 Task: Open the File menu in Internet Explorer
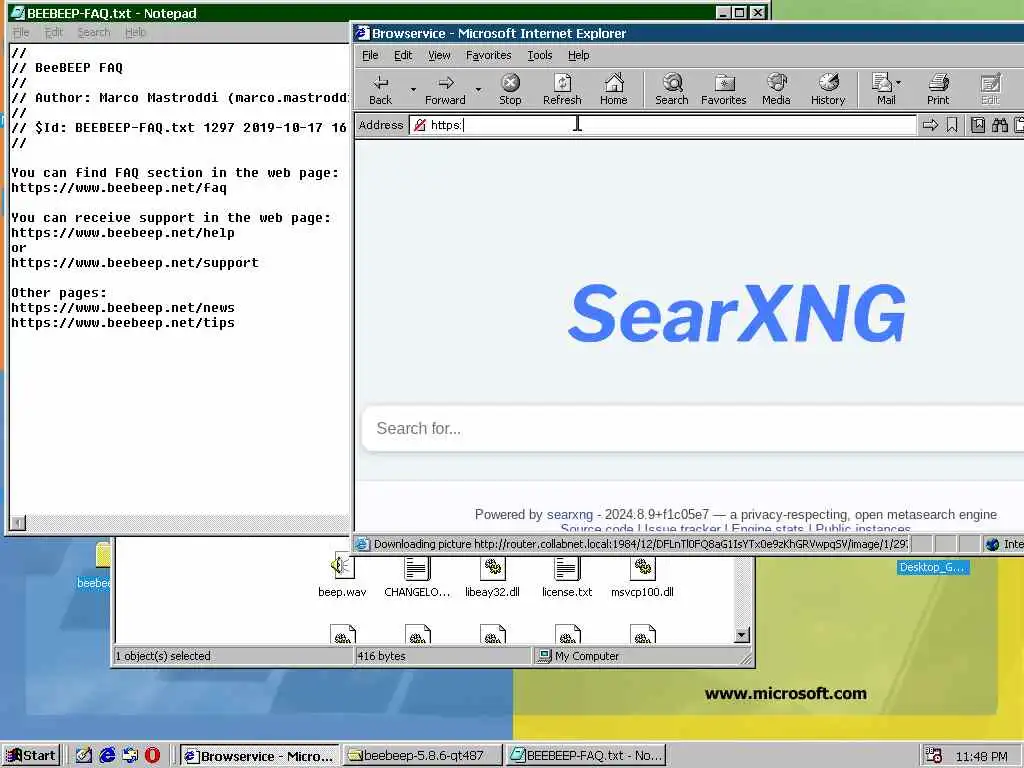click(x=370, y=56)
